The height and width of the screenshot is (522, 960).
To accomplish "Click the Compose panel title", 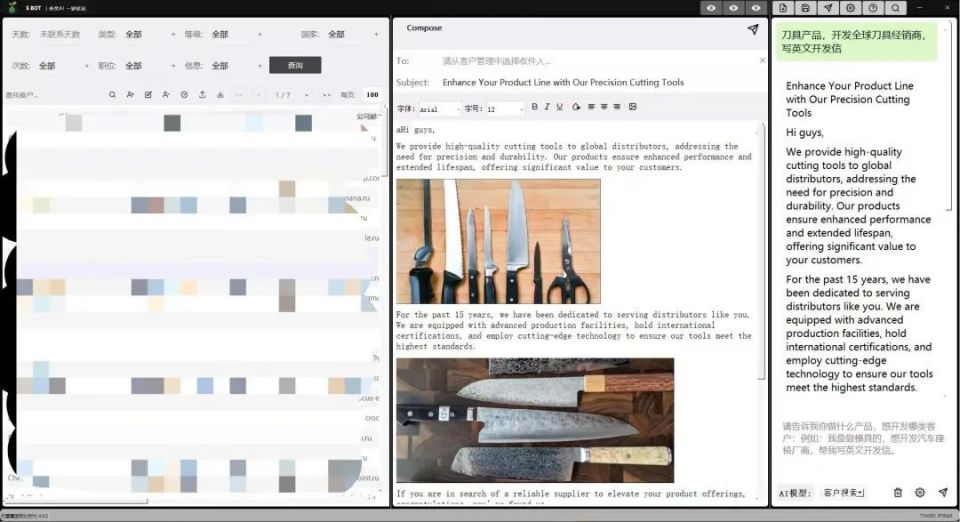I will (424, 28).
